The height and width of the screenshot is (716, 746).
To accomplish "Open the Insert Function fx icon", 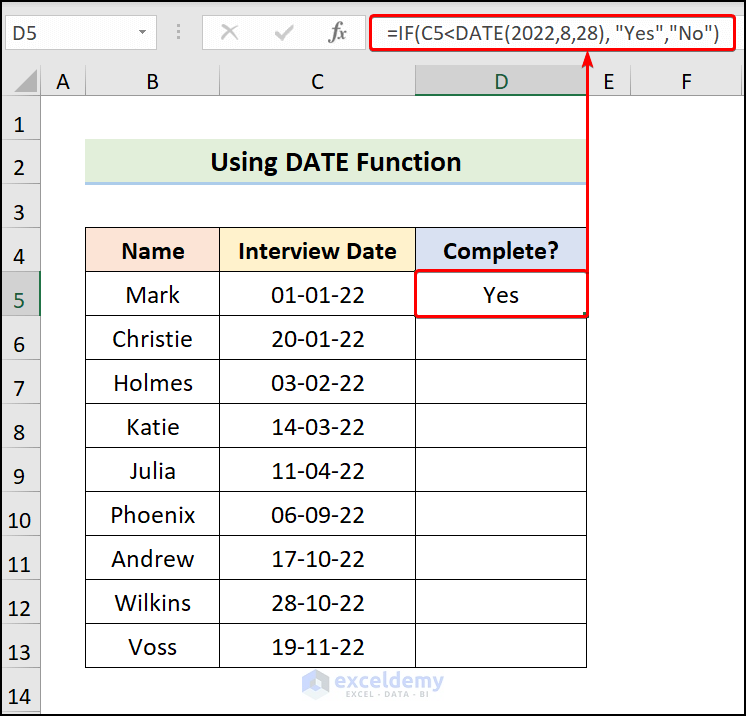I will point(337,33).
